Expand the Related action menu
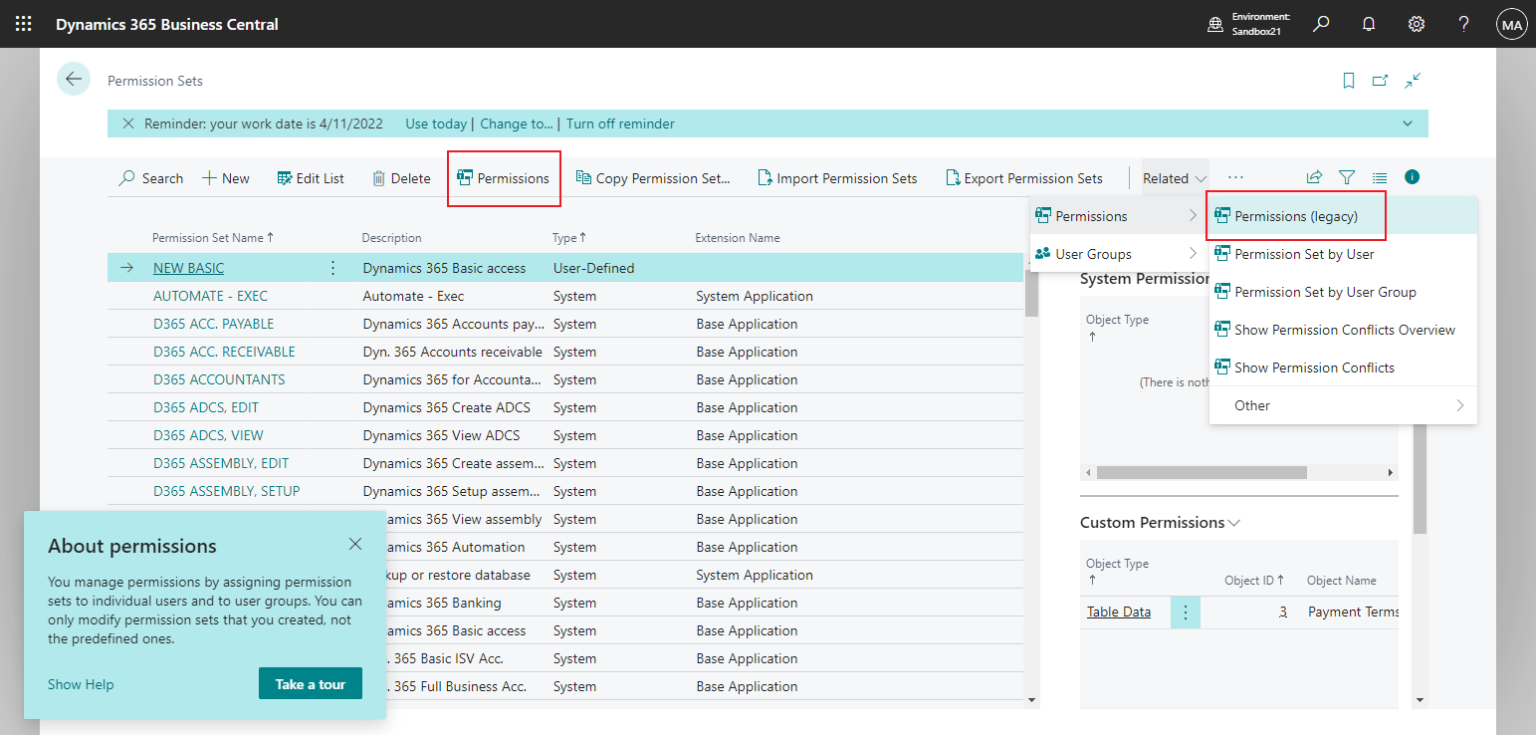This screenshot has width=1536, height=735. pyautogui.click(x=1172, y=177)
